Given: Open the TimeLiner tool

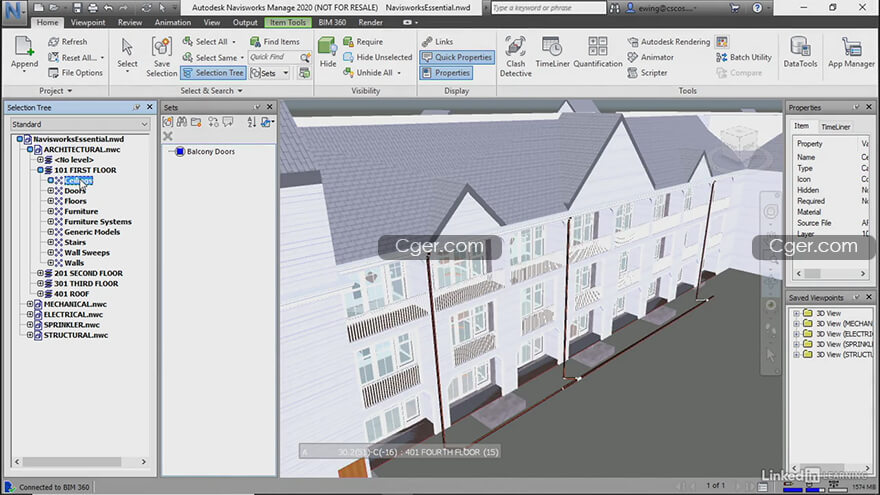Looking at the screenshot, I should (x=552, y=52).
